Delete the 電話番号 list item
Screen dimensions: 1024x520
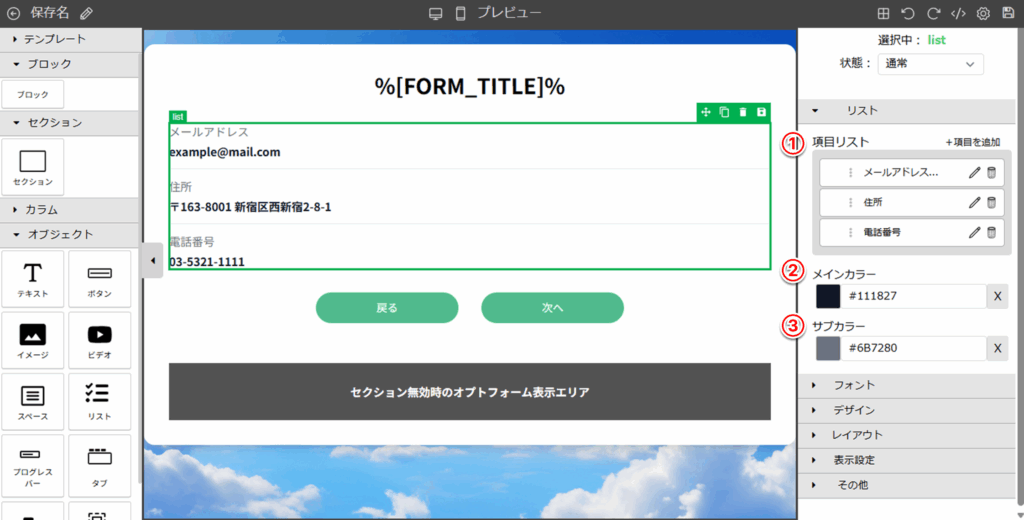pos(991,233)
